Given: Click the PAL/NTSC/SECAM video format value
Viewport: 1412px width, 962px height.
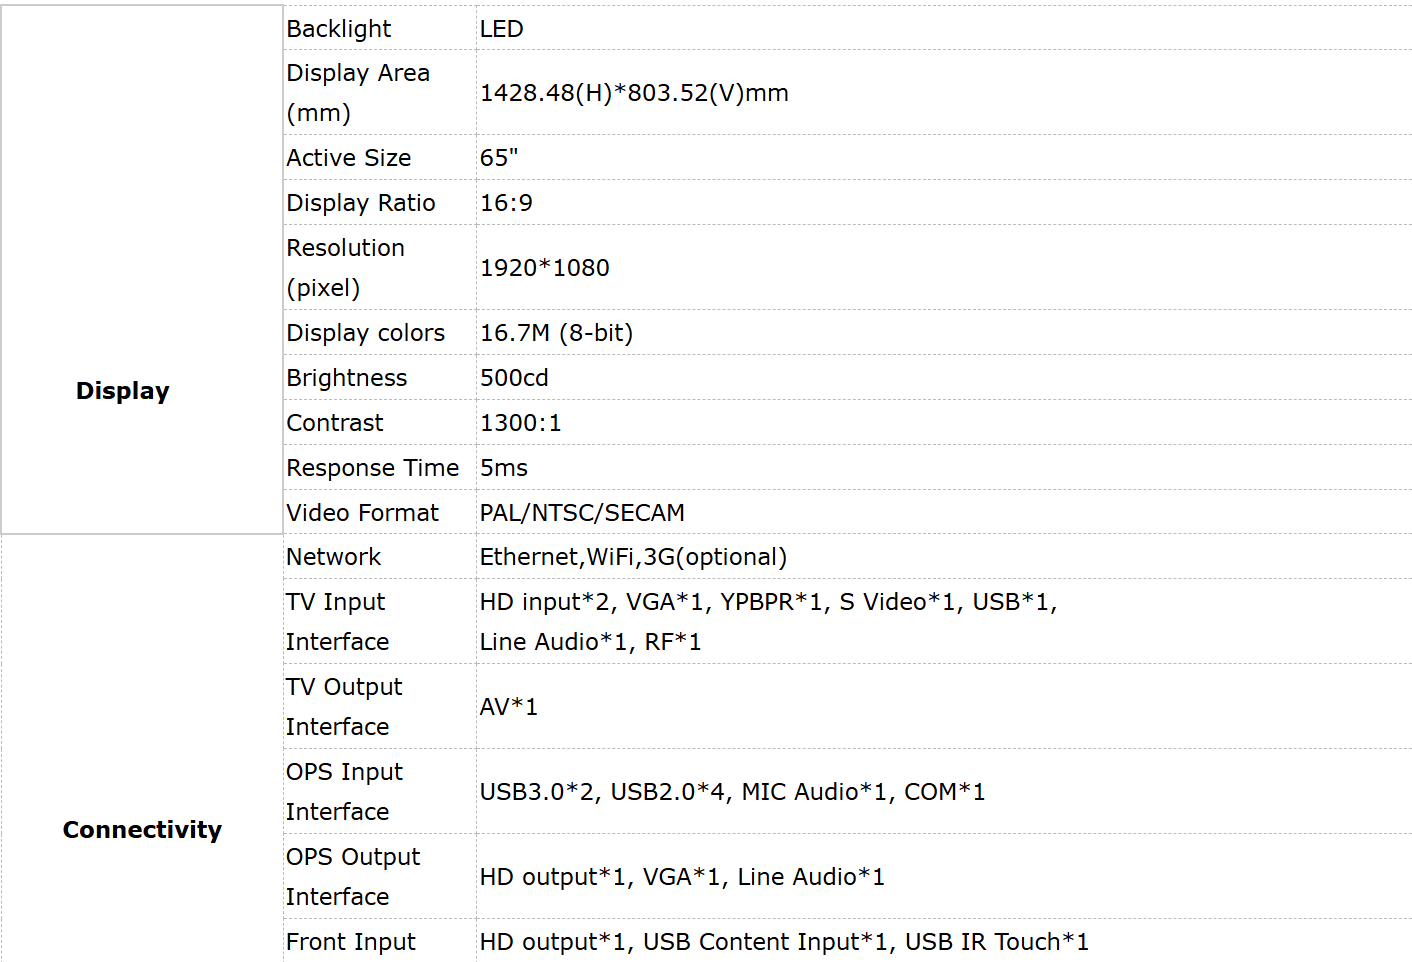Looking at the screenshot, I should 582,513.
